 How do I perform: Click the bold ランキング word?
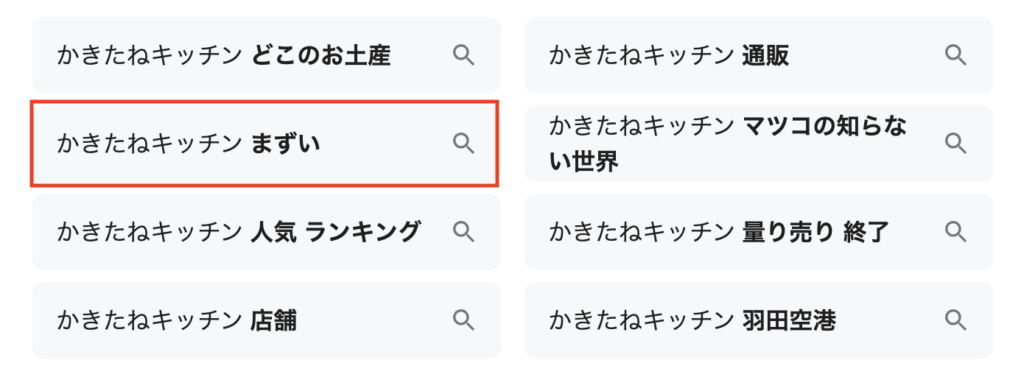pyautogui.click(x=362, y=231)
